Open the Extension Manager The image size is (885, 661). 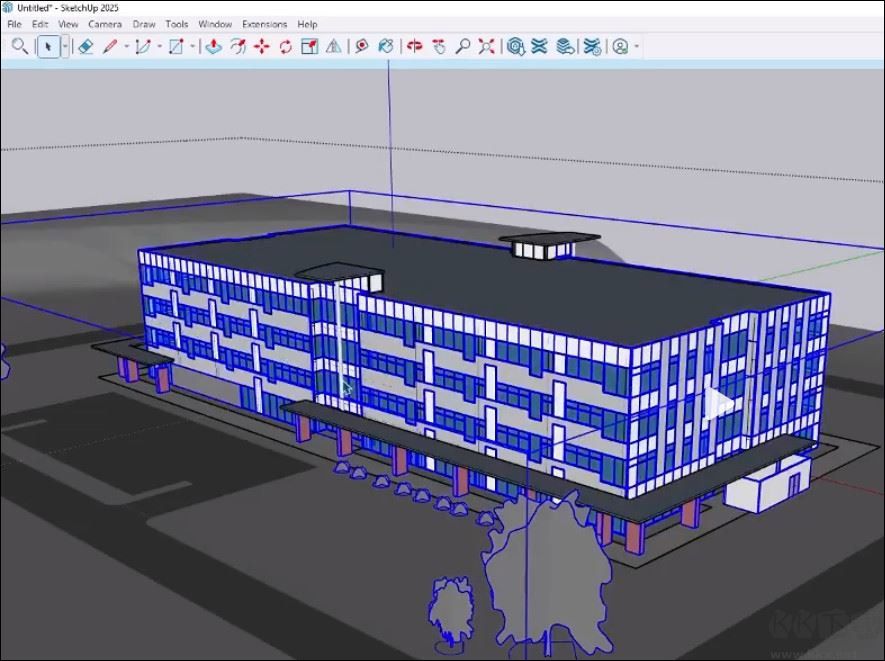pyautogui.click(x=593, y=46)
